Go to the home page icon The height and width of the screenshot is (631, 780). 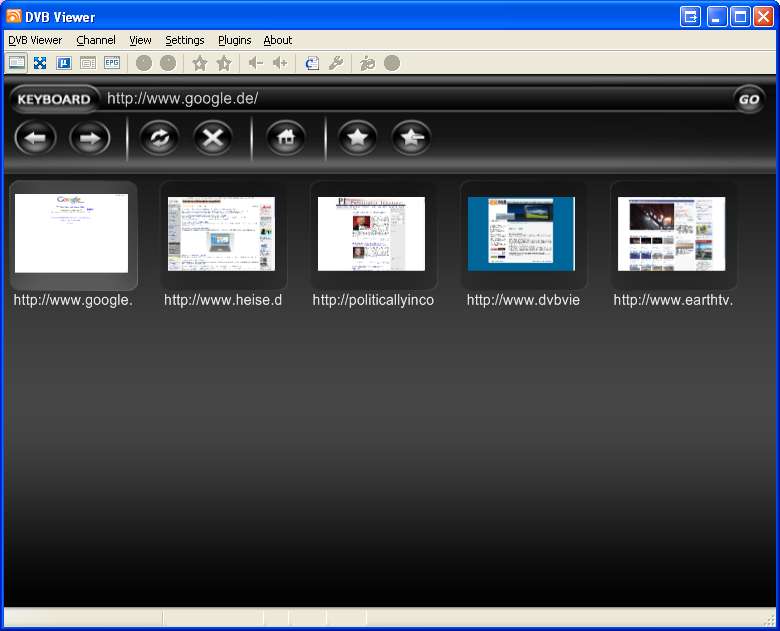click(x=286, y=138)
